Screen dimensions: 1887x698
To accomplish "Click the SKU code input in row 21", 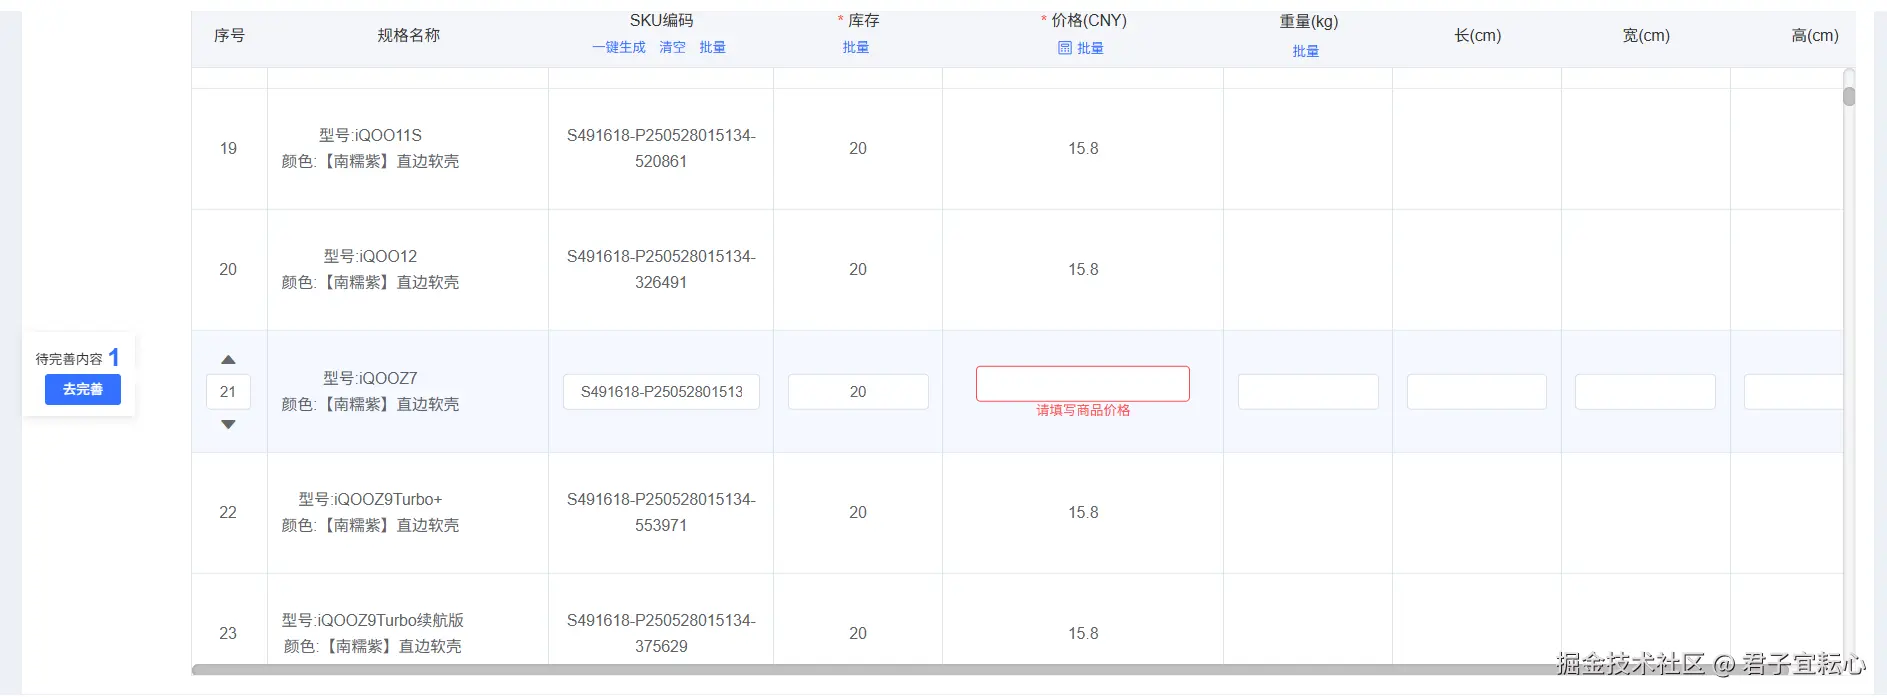I will [x=661, y=392].
